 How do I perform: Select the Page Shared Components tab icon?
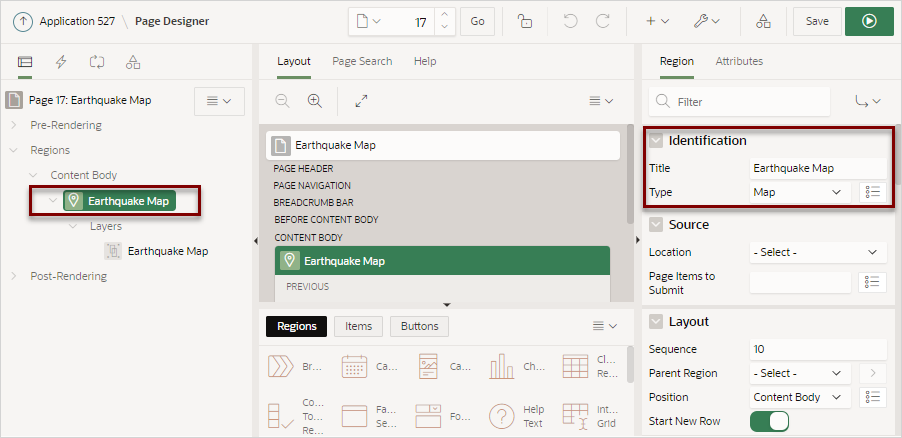point(133,62)
